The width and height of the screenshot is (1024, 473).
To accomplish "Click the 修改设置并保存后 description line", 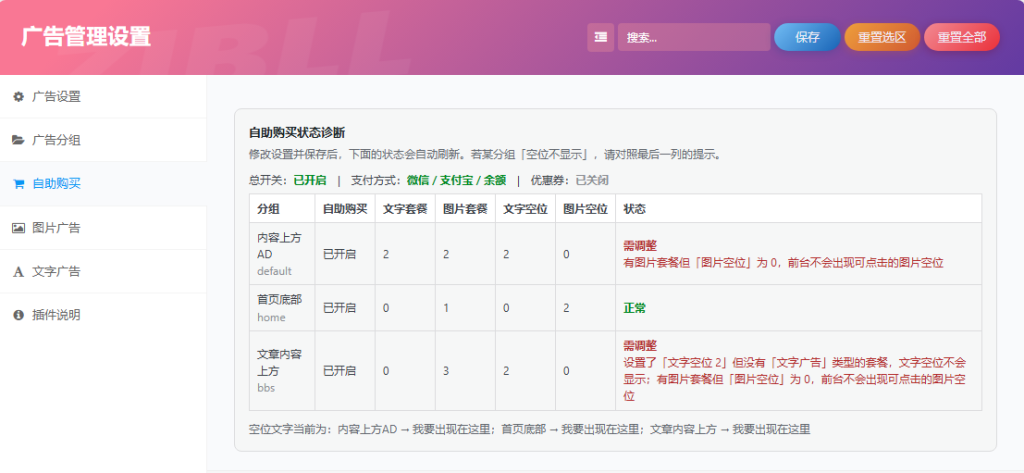I will (x=485, y=155).
